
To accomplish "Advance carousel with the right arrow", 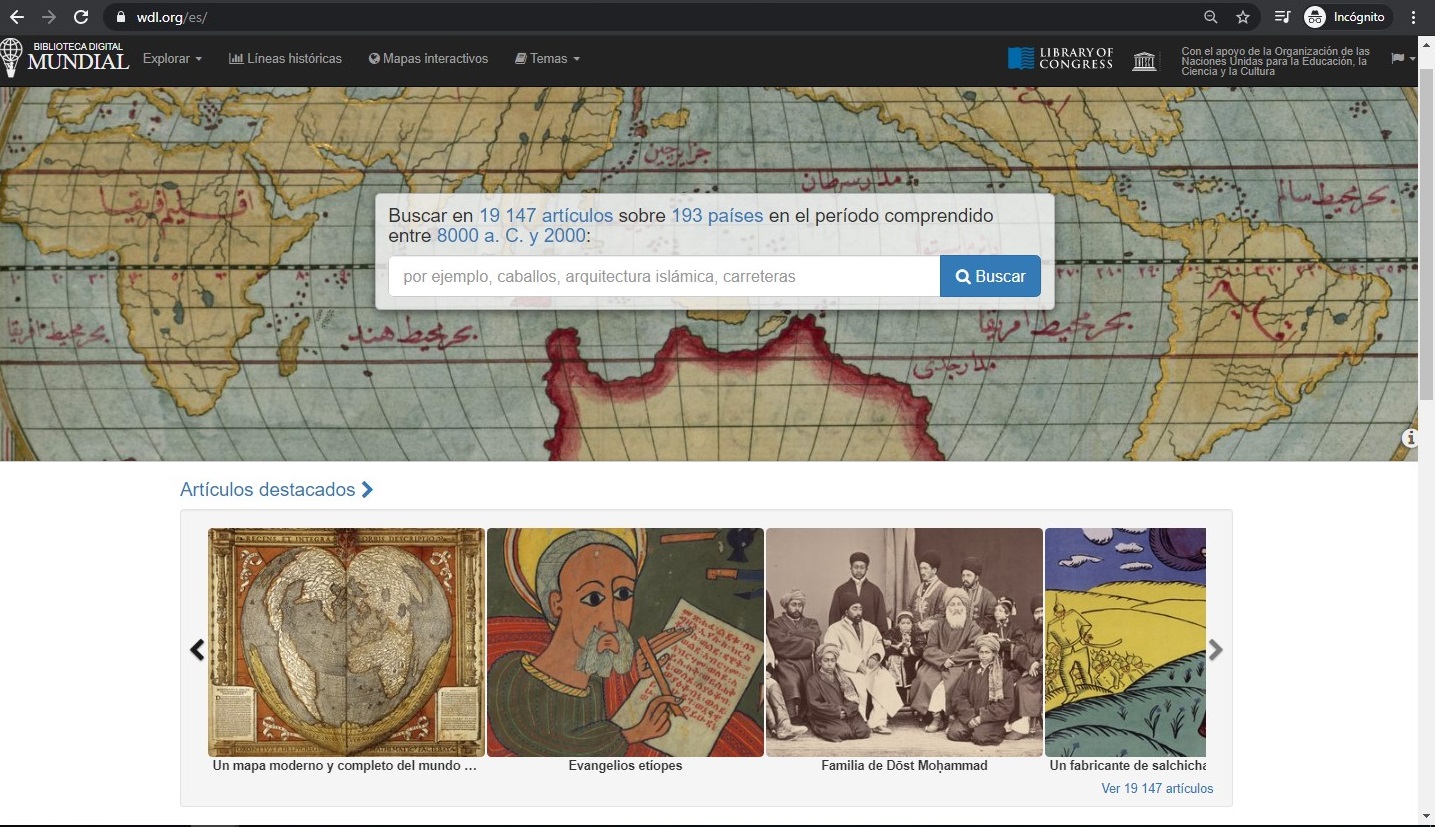I will tap(1215, 650).
